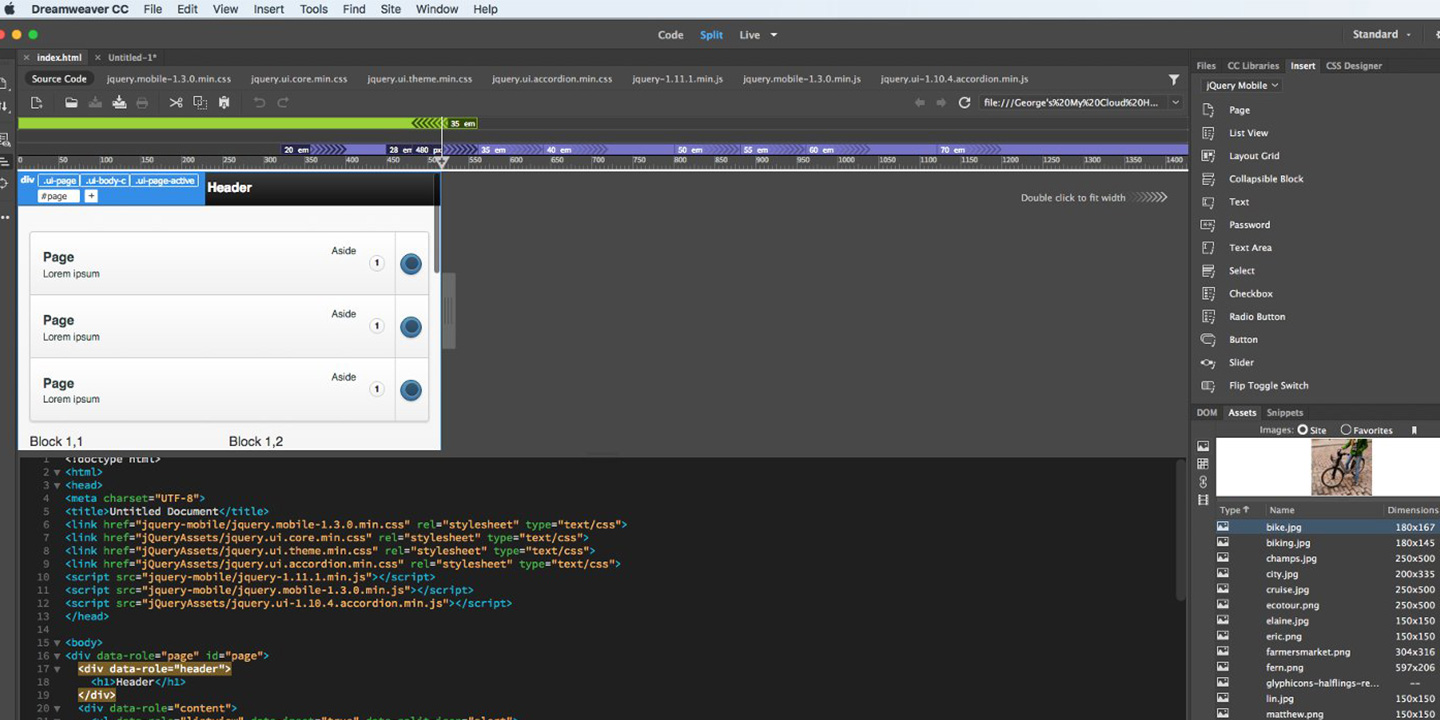Select the Favorites radio button for Images
Screen dimensions: 1440x720
tap(1345, 430)
